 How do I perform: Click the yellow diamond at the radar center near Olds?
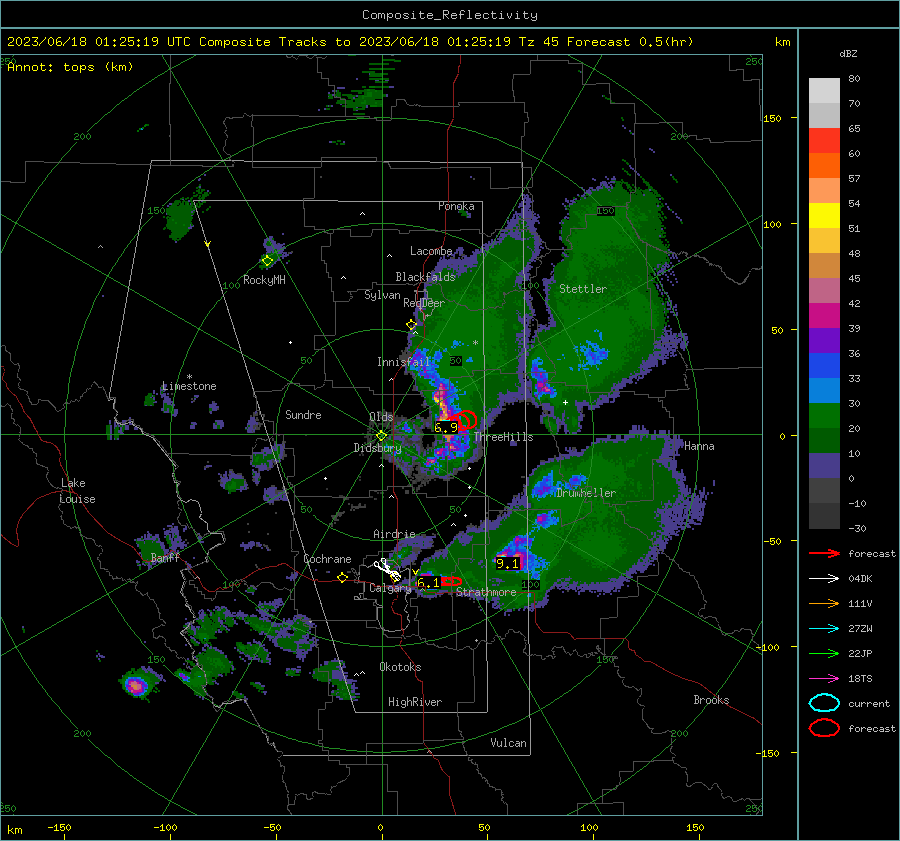[x=381, y=436]
